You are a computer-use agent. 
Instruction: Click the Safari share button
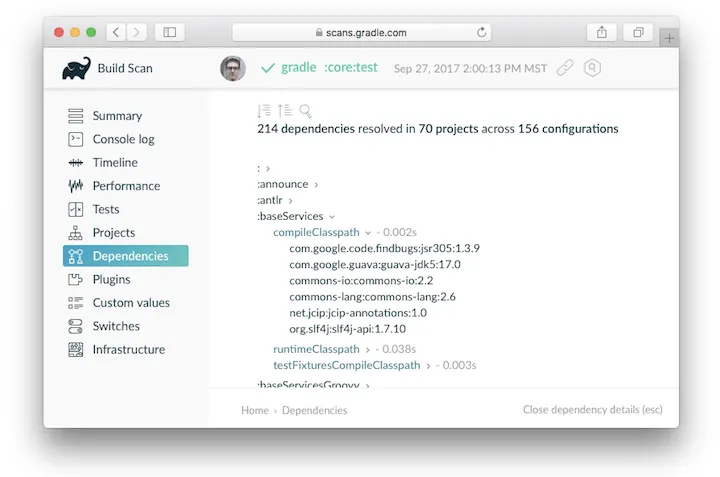[x=602, y=32]
